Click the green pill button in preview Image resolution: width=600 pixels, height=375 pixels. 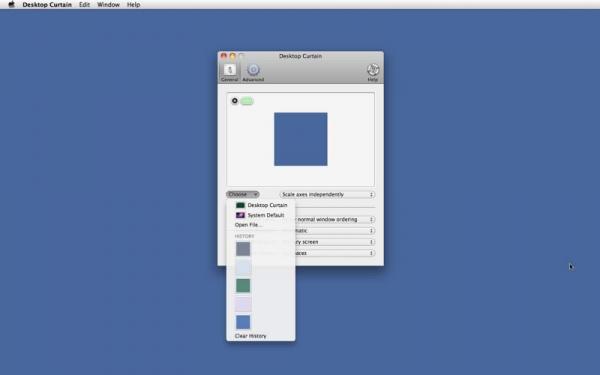point(247,101)
